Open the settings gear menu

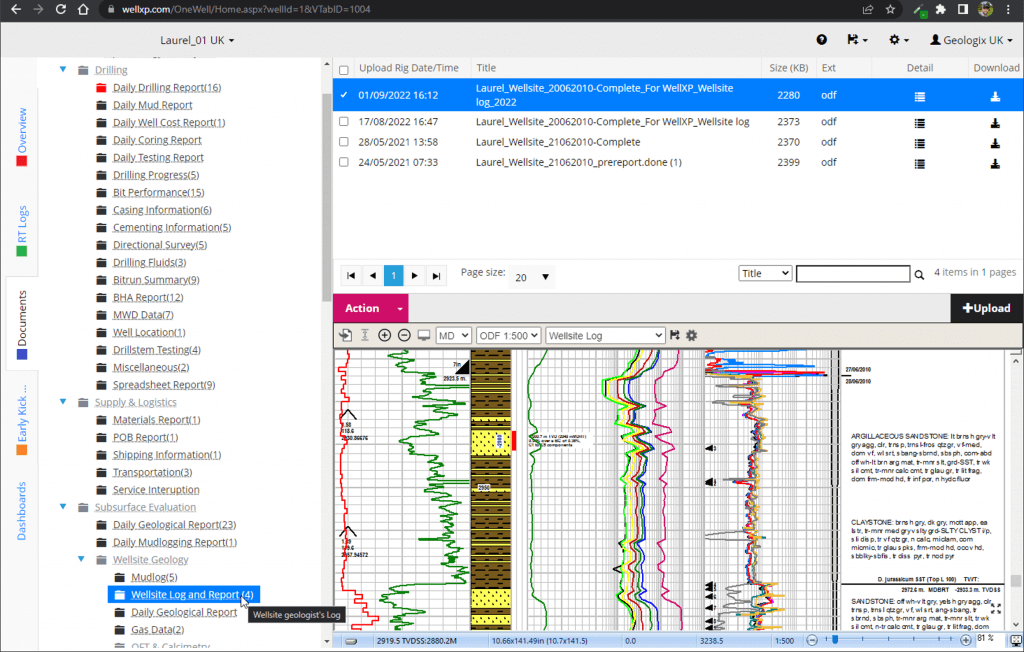click(899, 40)
